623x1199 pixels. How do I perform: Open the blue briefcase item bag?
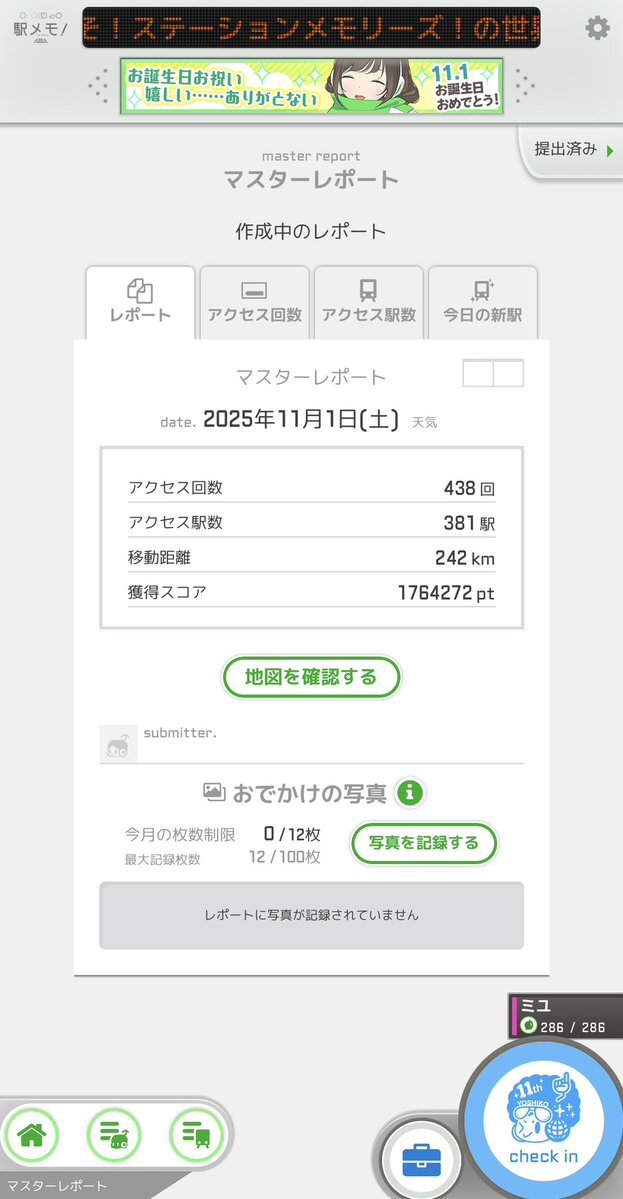422,1162
